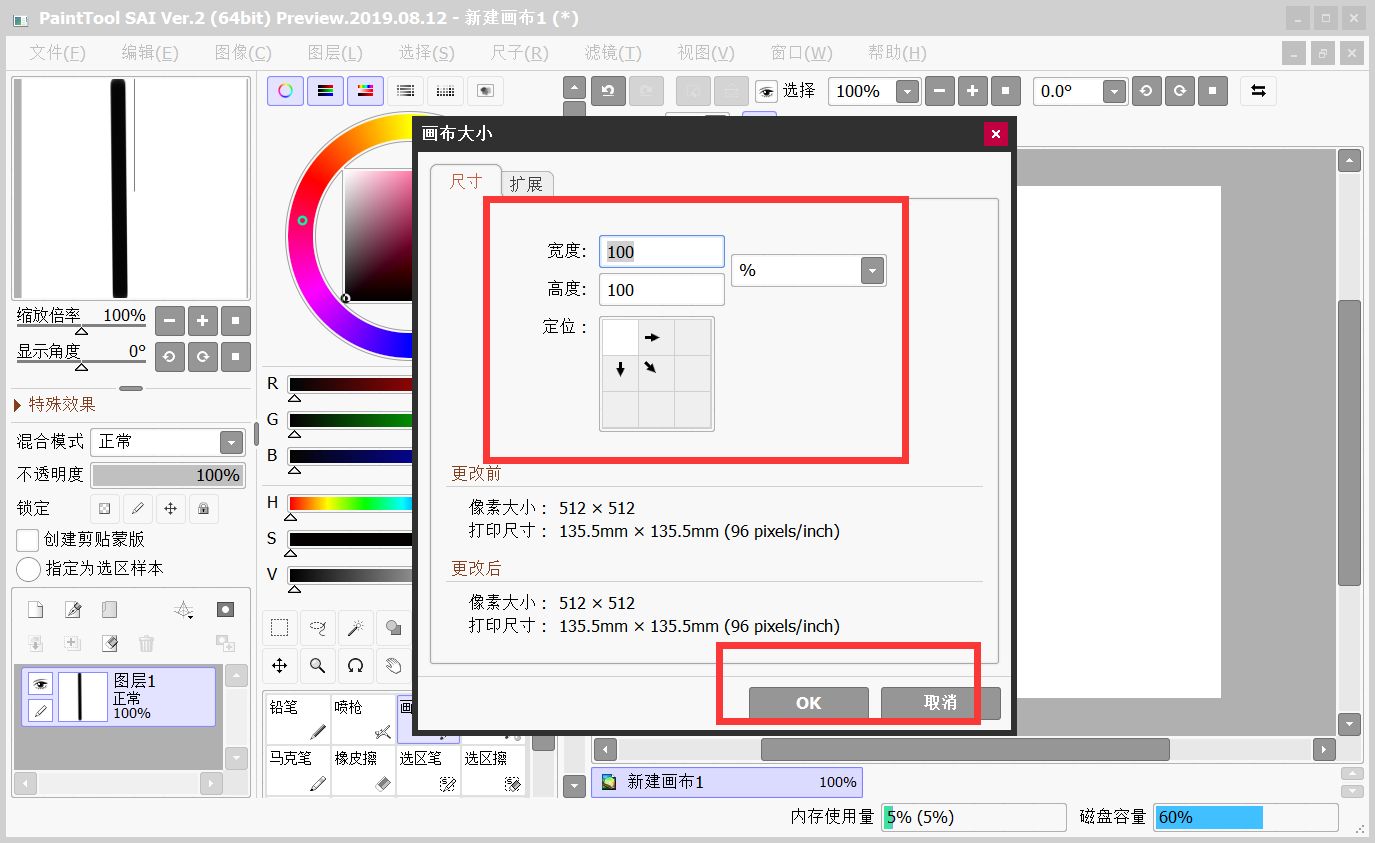
Task: Choose the 铅笔 pencil brush
Action: 298,720
